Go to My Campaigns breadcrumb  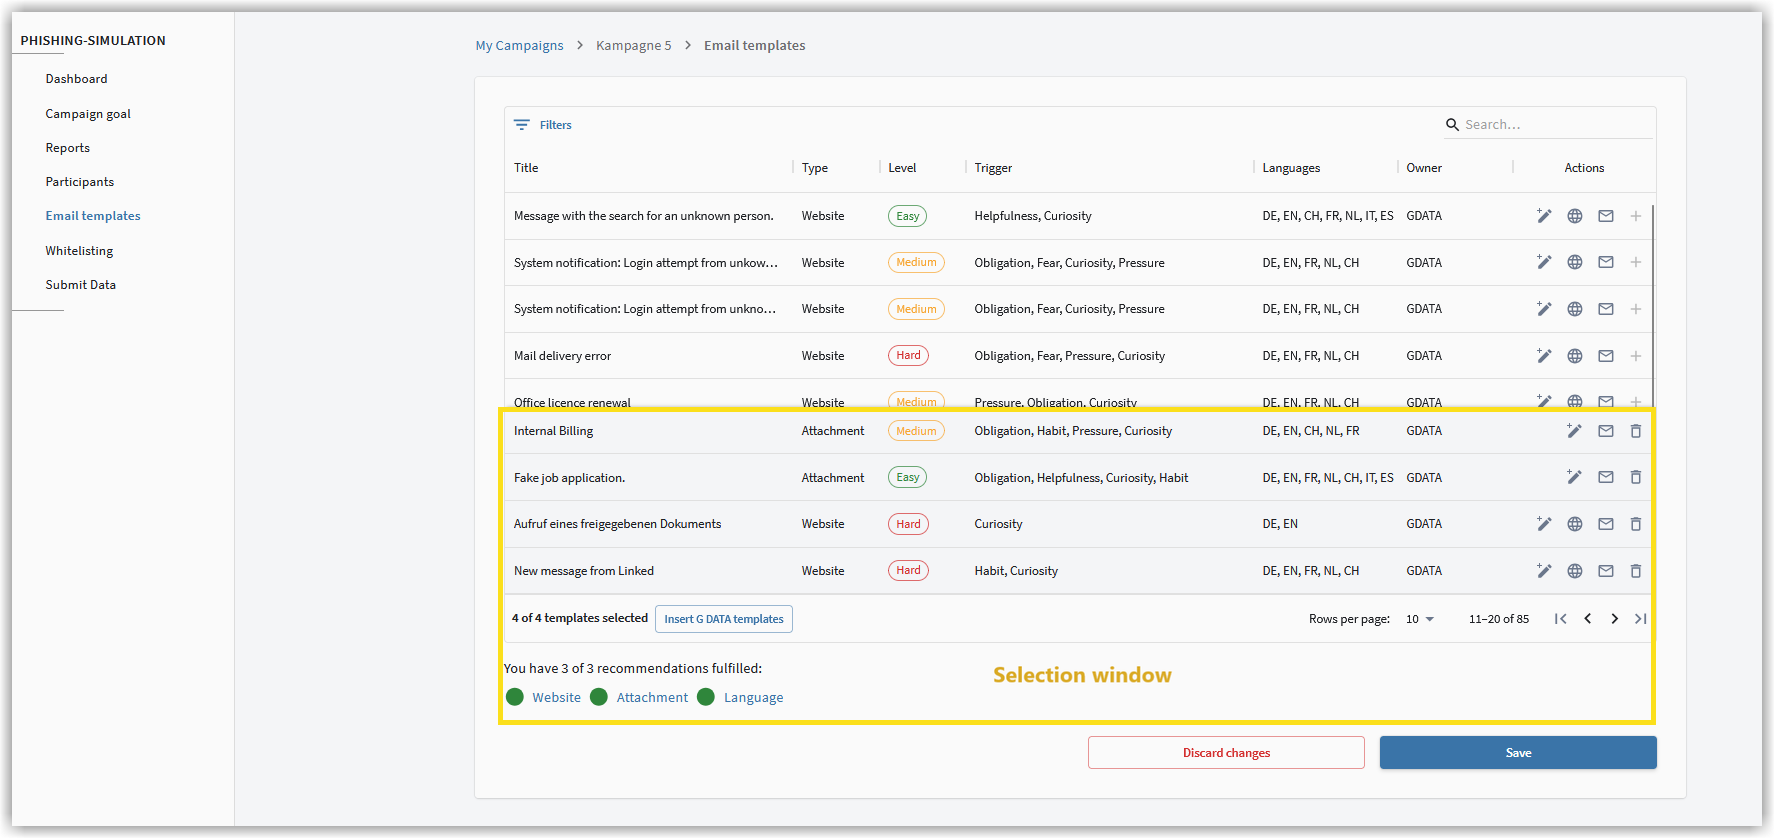pos(519,46)
